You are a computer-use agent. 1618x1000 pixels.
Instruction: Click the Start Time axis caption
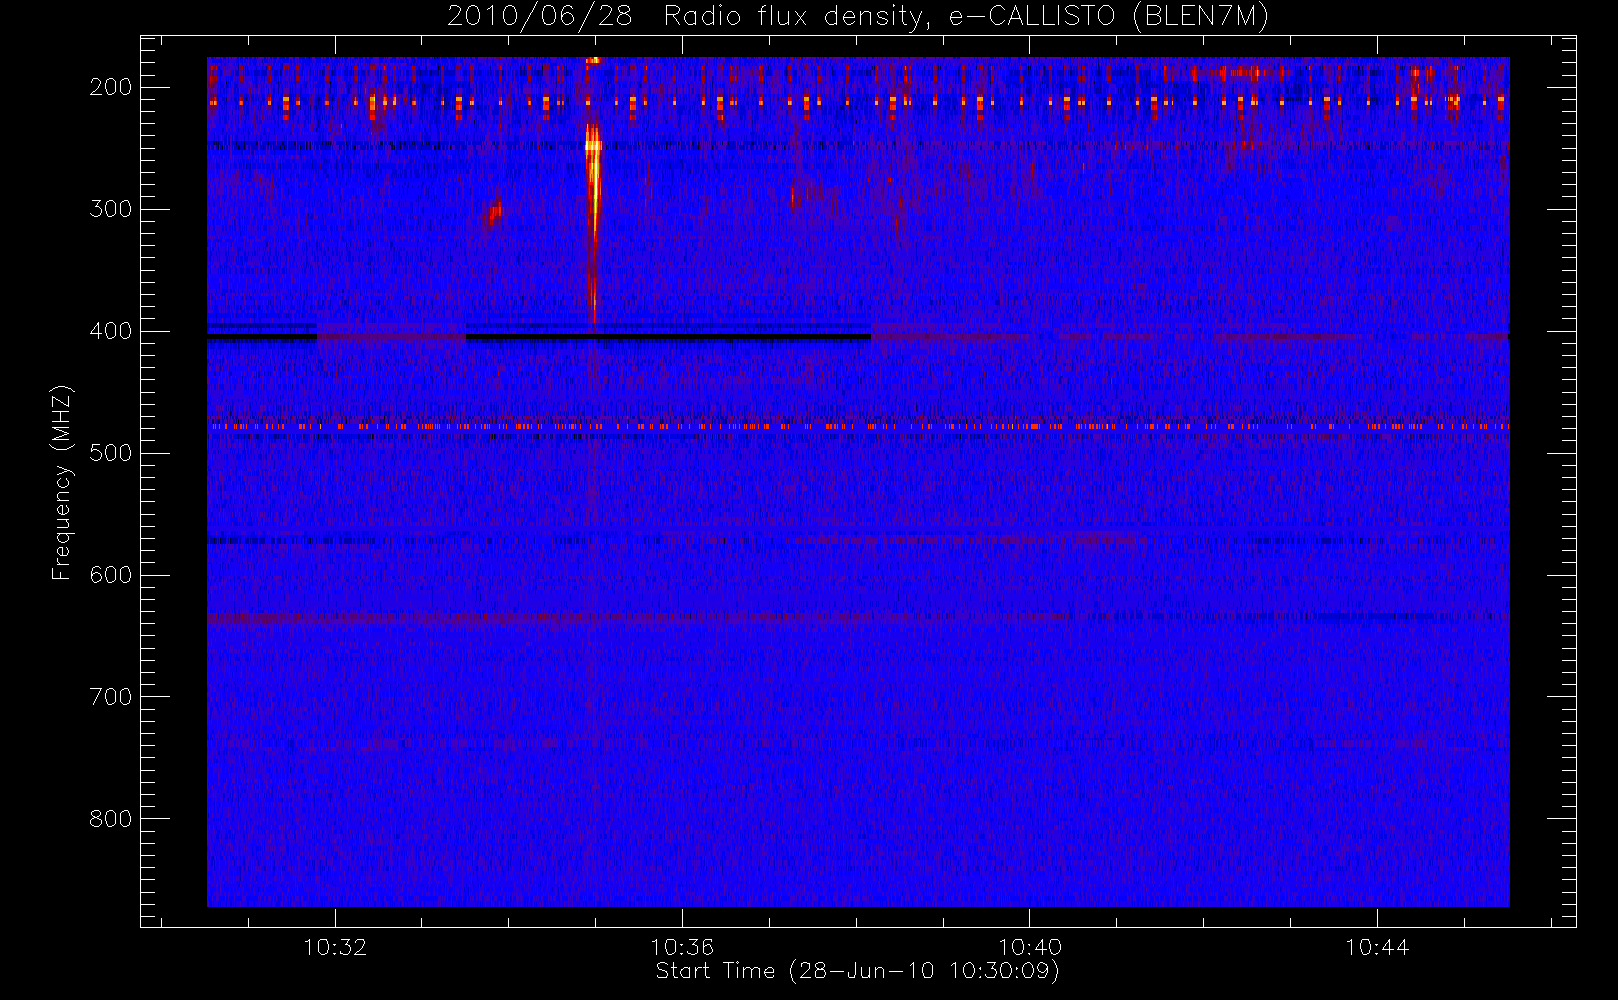[x=858, y=971]
